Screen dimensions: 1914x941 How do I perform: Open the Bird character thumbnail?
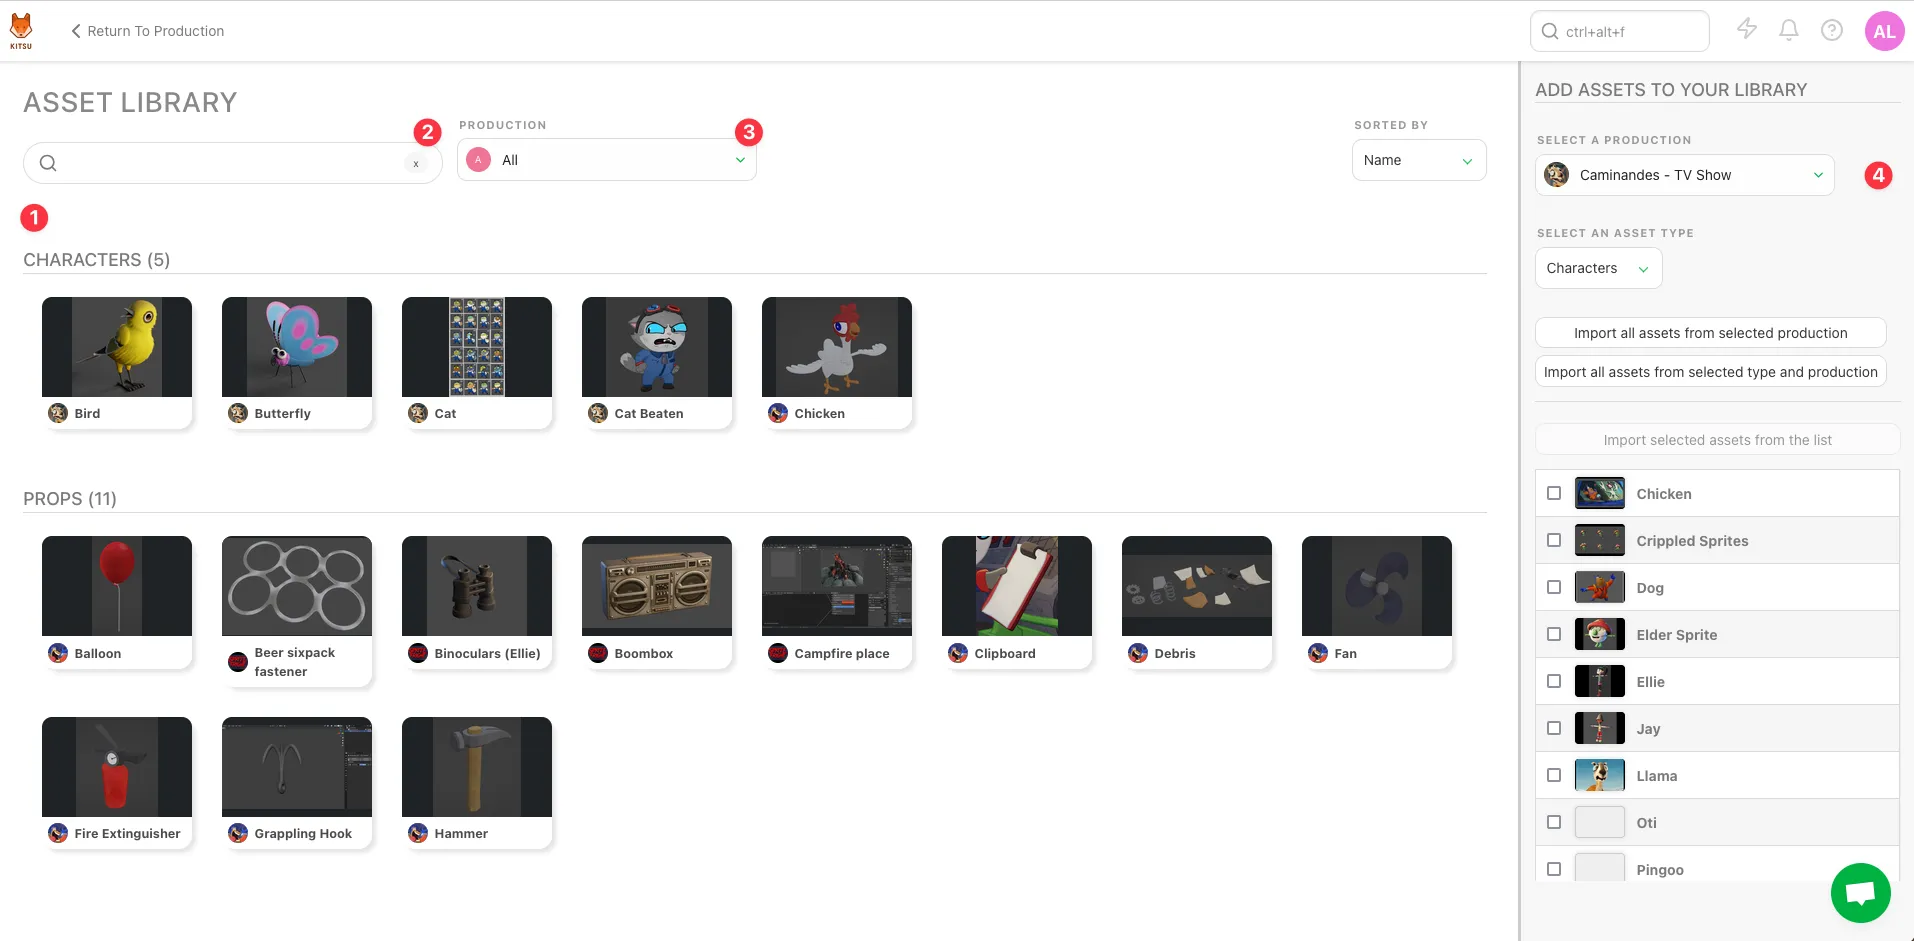117,347
